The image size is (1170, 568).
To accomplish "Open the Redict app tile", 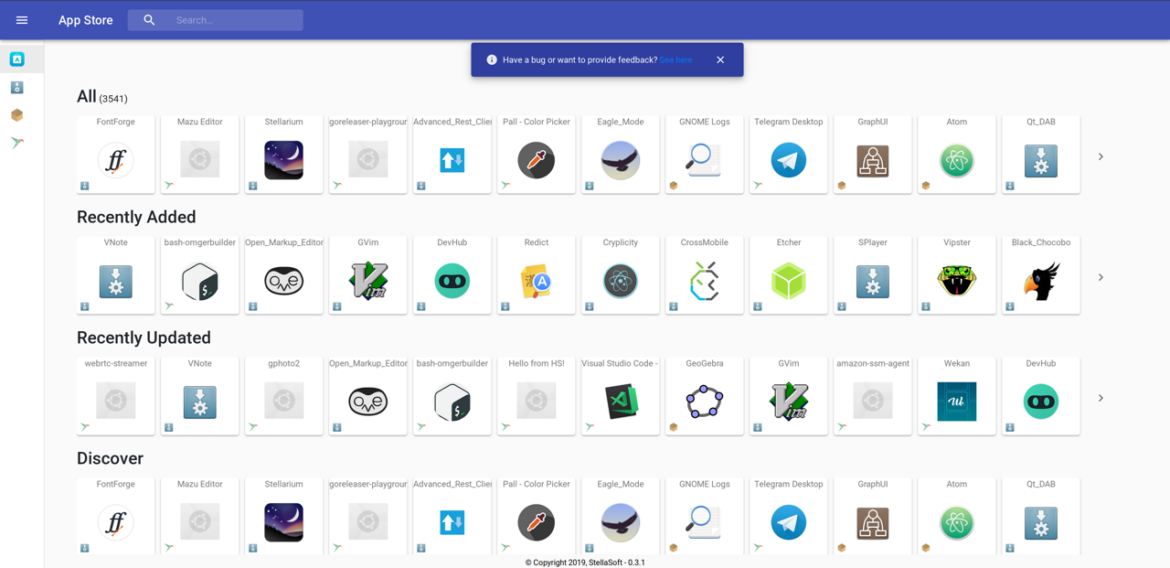I will (x=536, y=276).
